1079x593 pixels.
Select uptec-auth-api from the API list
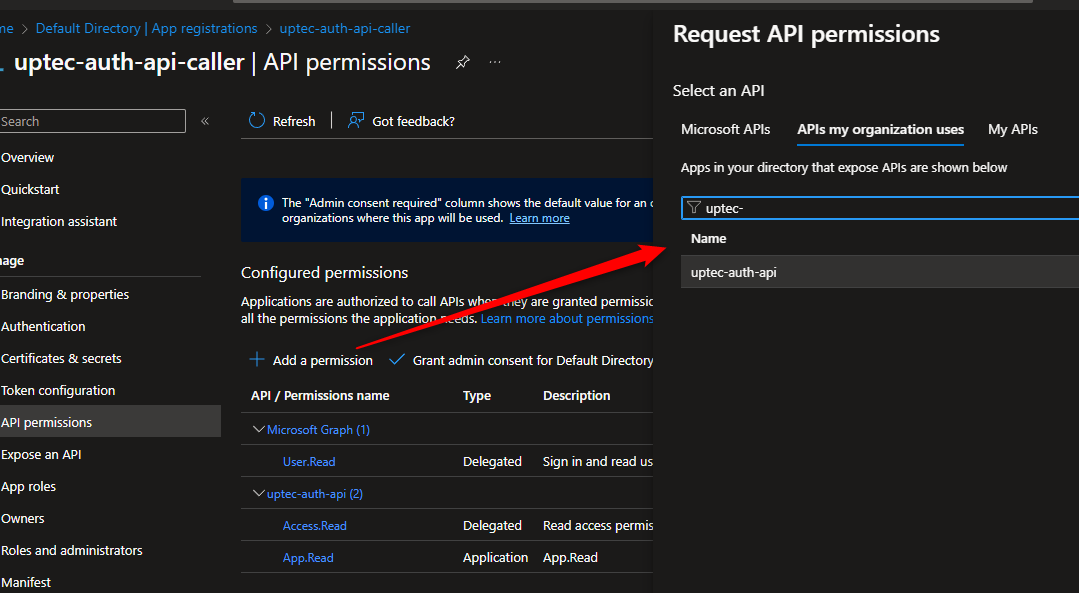tap(734, 272)
